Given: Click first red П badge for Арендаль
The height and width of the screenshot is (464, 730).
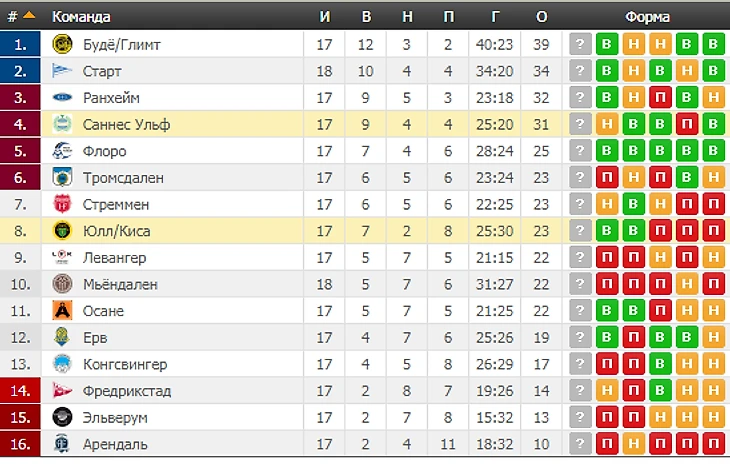Looking at the screenshot, I should [x=607, y=444].
